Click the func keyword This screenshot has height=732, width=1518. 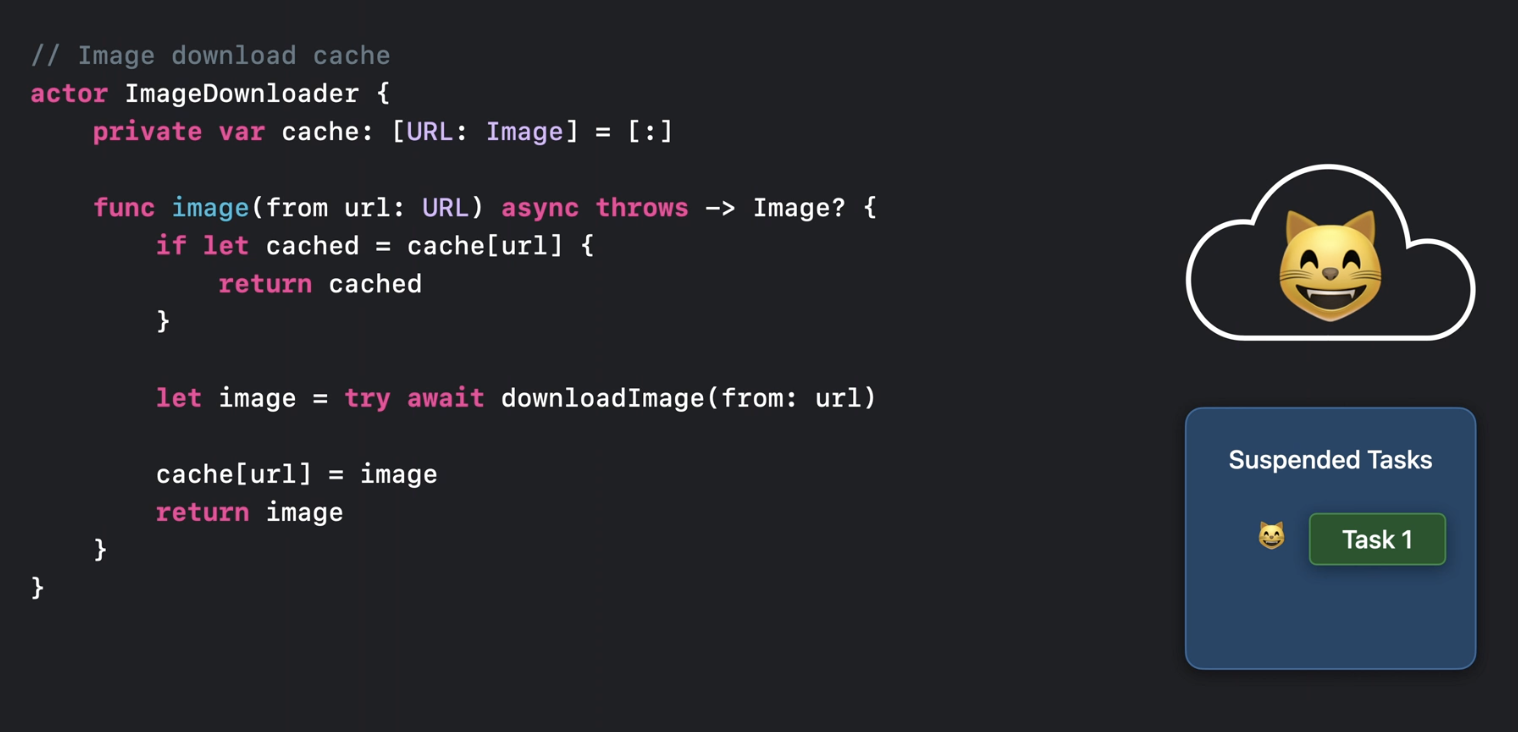coord(124,207)
